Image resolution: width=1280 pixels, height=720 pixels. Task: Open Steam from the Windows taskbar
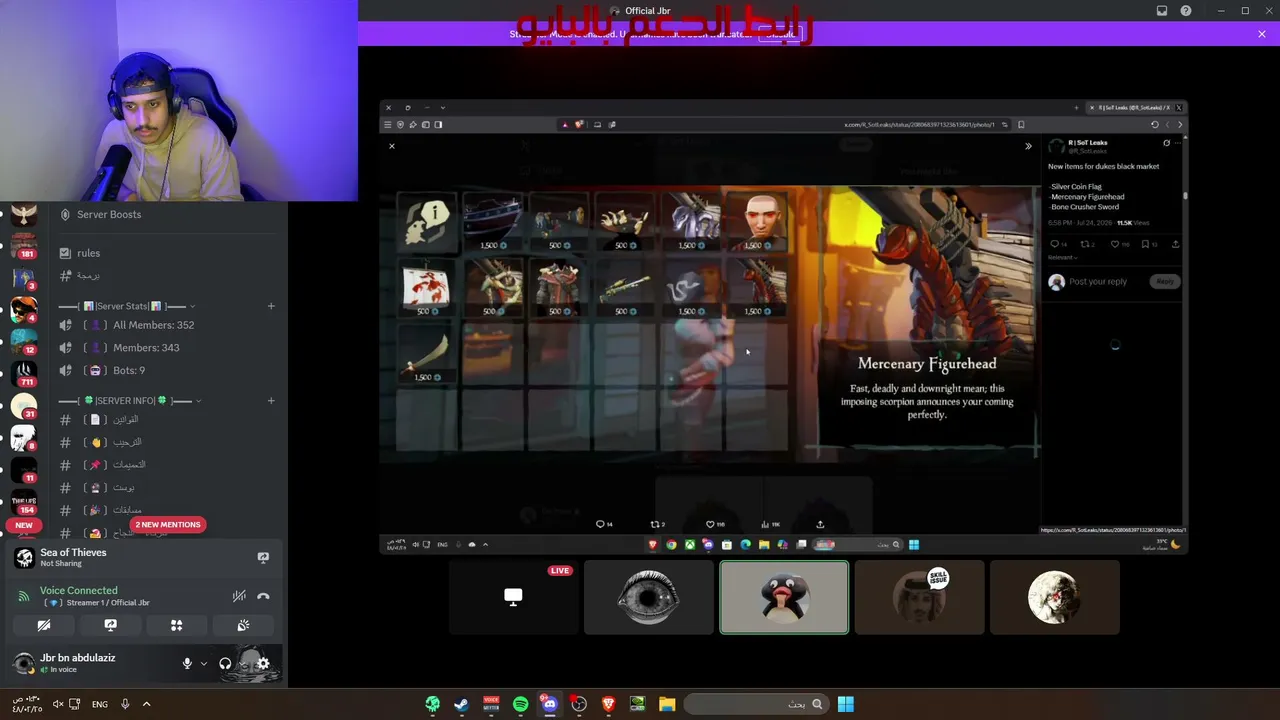pos(461,704)
